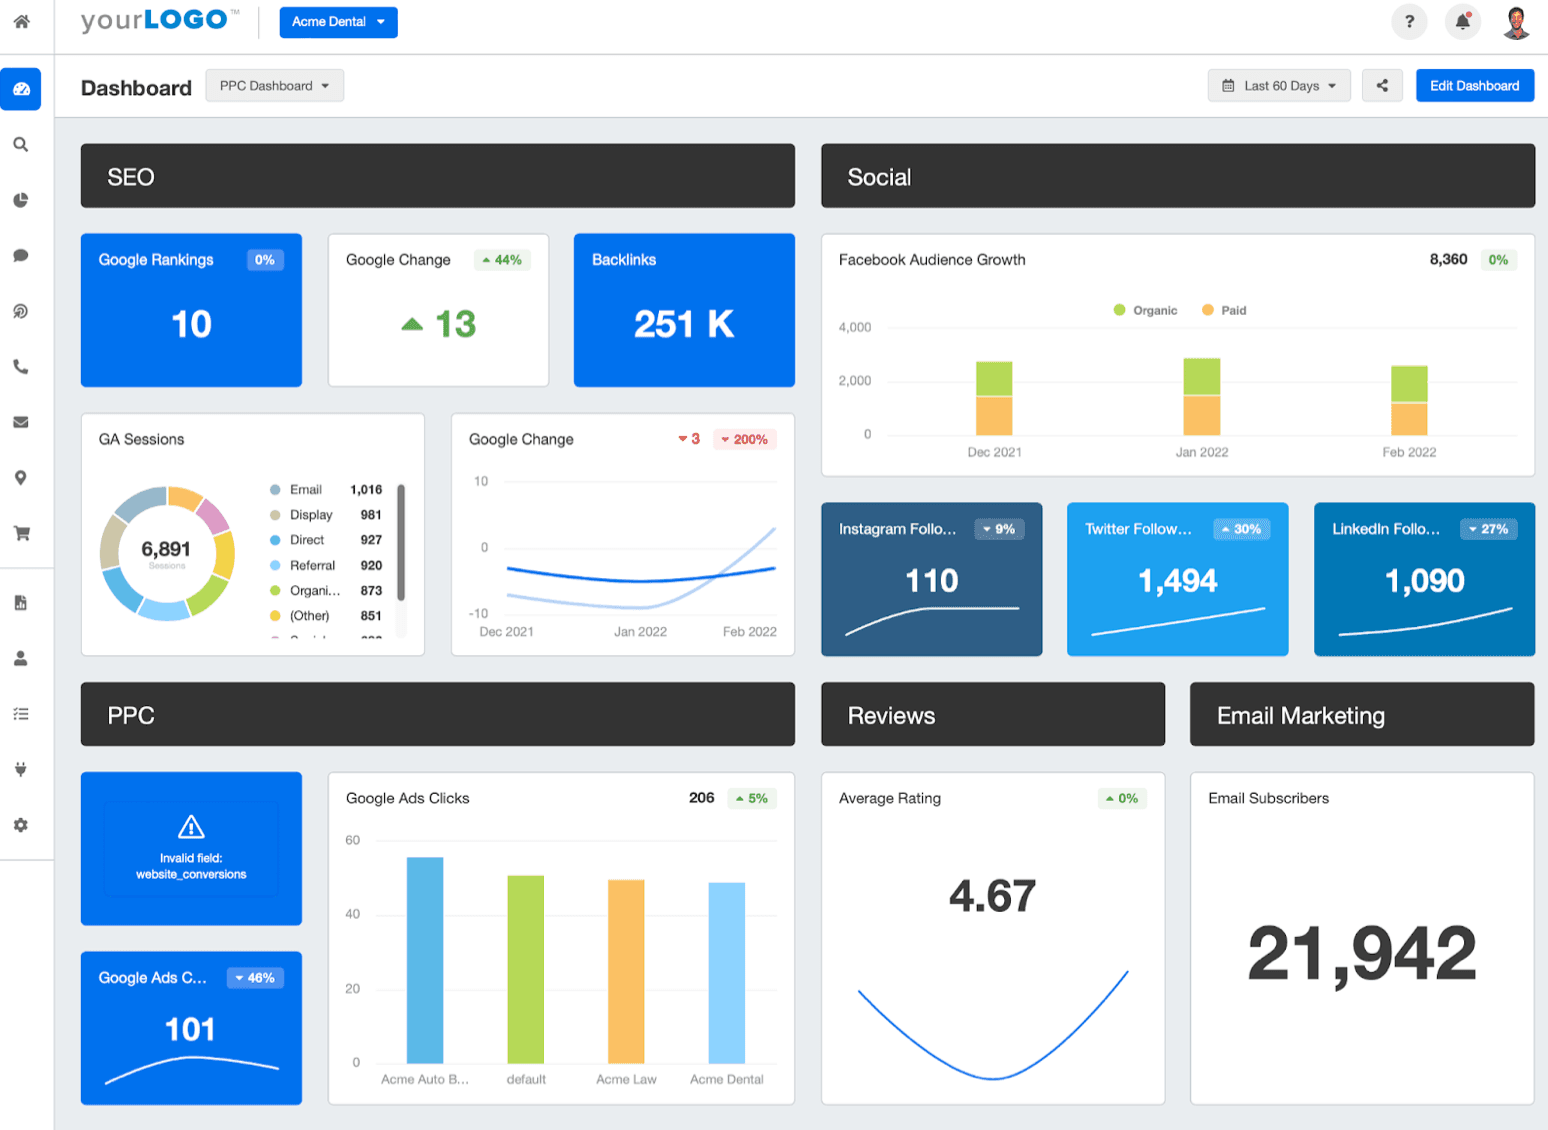Expand the Acme Dental client dropdown
The height and width of the screenshot is (1130, 1548).
(338, 22)
